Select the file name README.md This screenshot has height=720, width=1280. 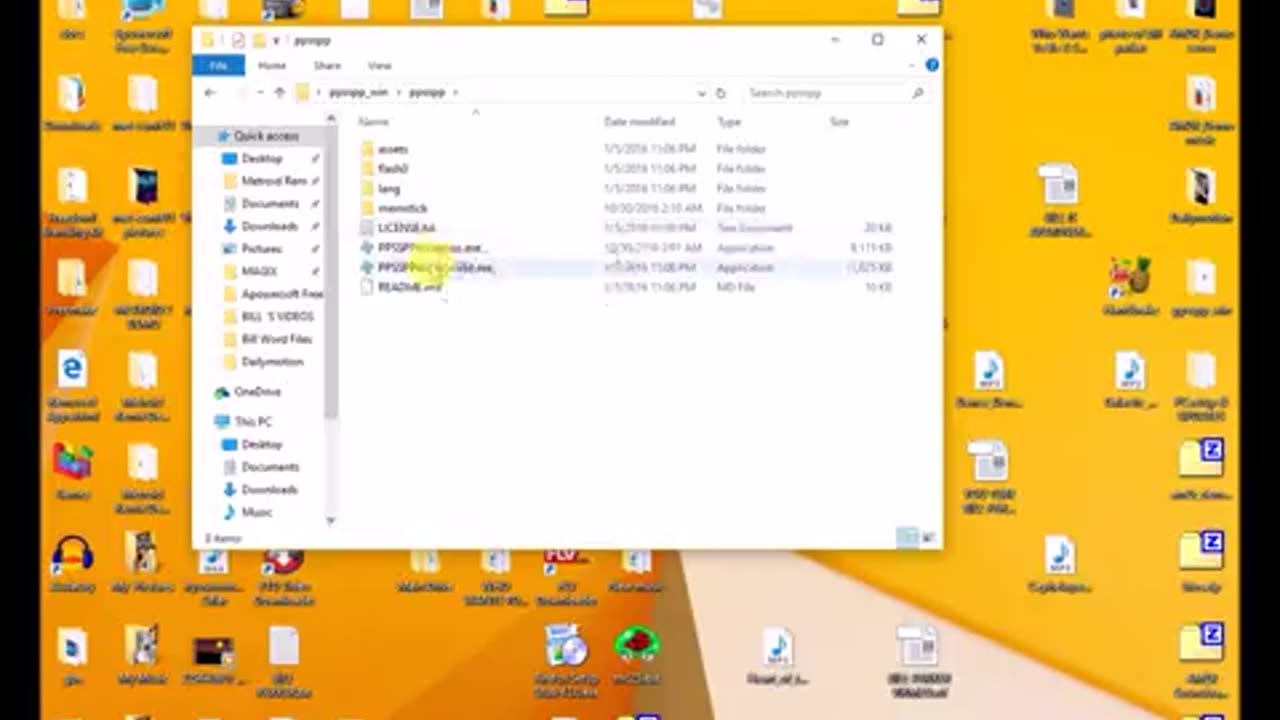point(409,287)
